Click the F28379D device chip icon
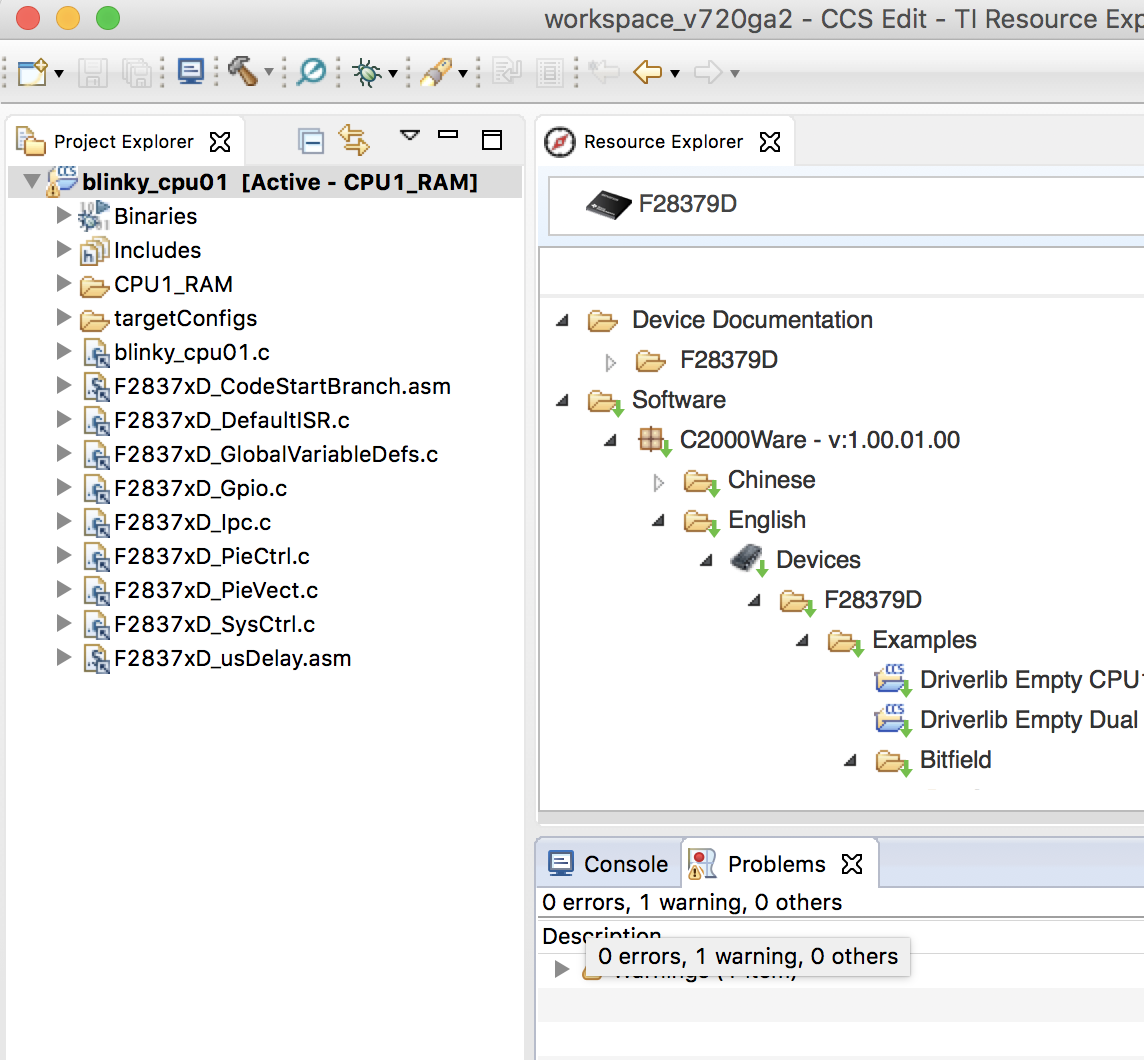The width and height of the screenshot is (1144, 1060). tap(608, 204)
